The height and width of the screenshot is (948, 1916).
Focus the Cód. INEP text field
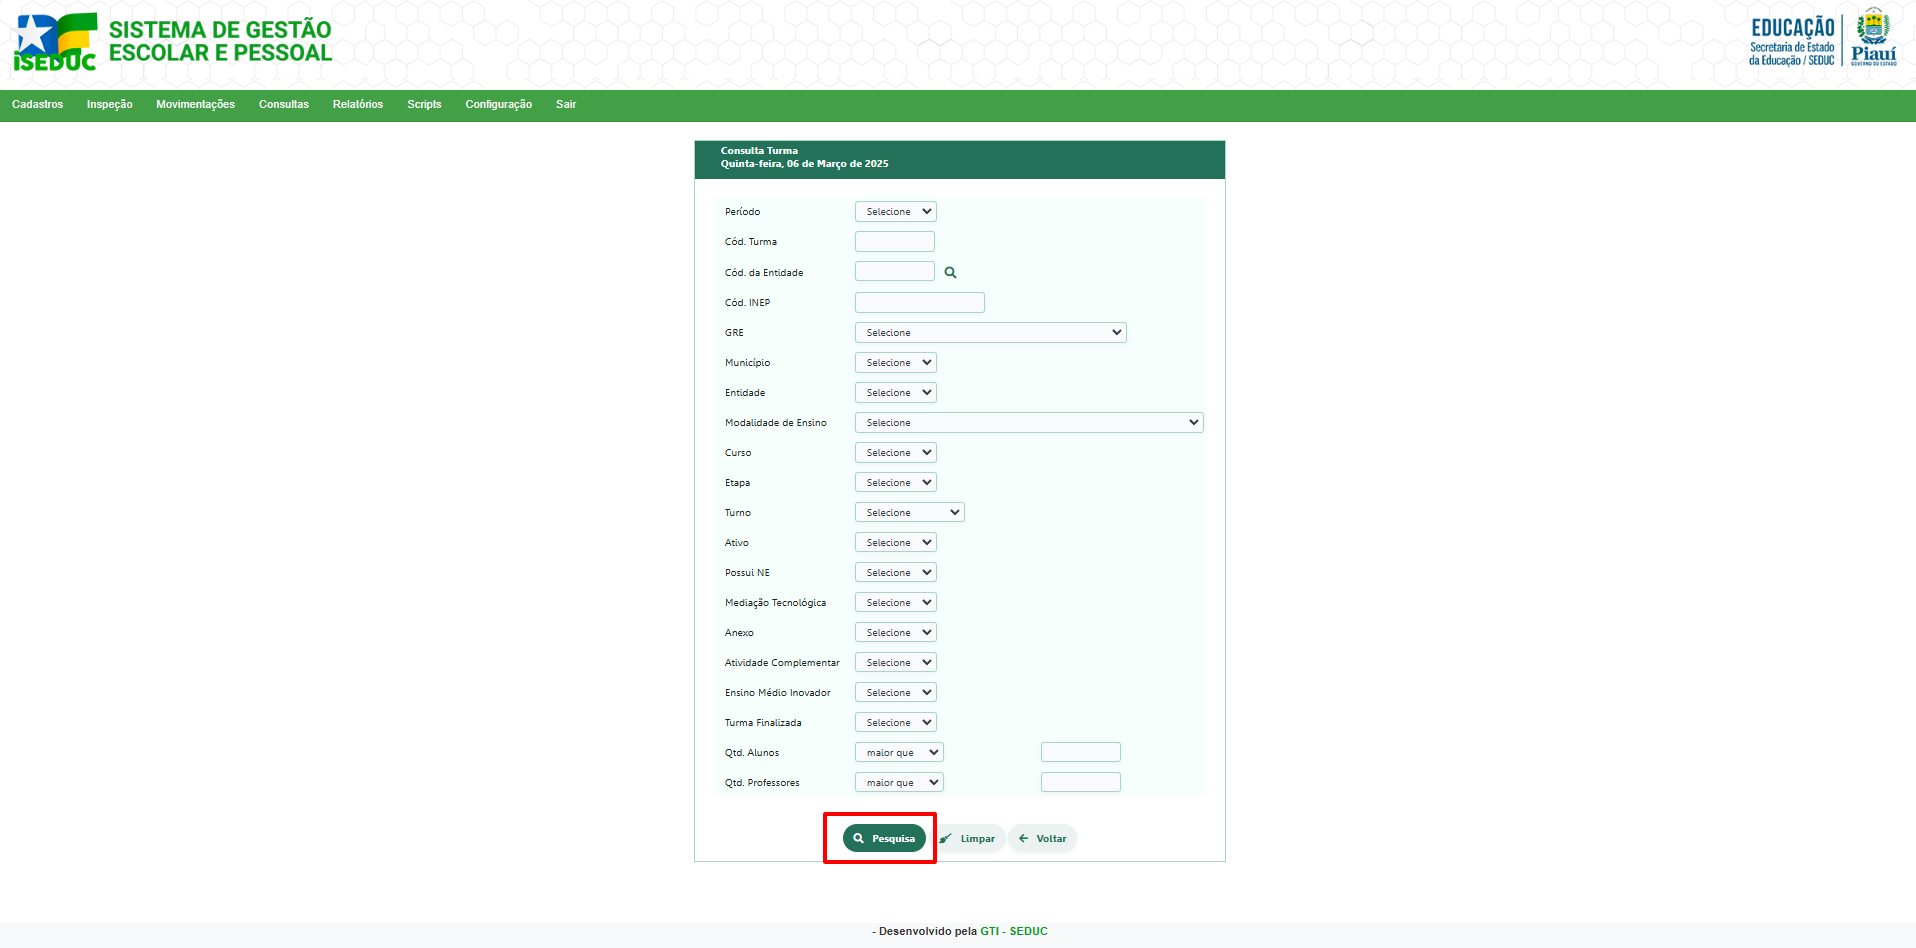[919, 303]
